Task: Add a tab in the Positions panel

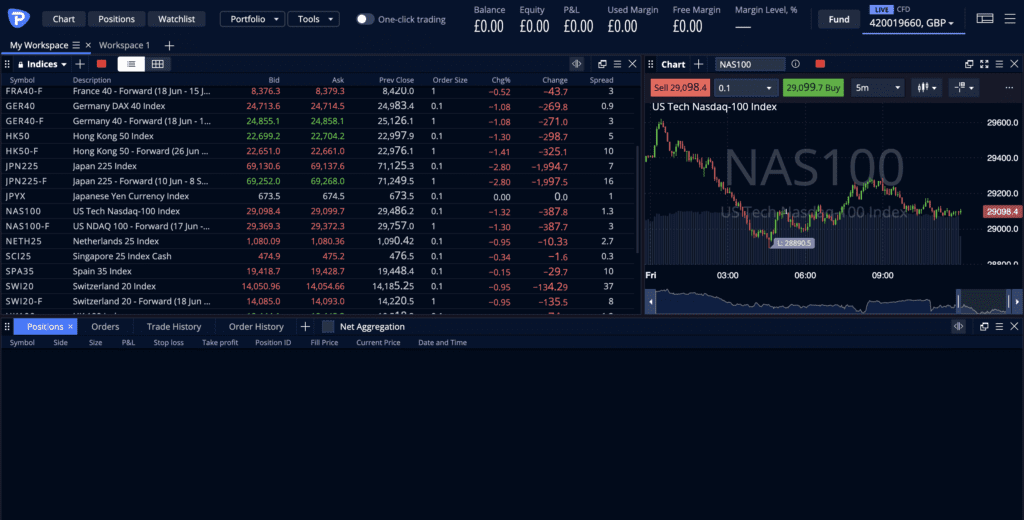Action: 305,327
